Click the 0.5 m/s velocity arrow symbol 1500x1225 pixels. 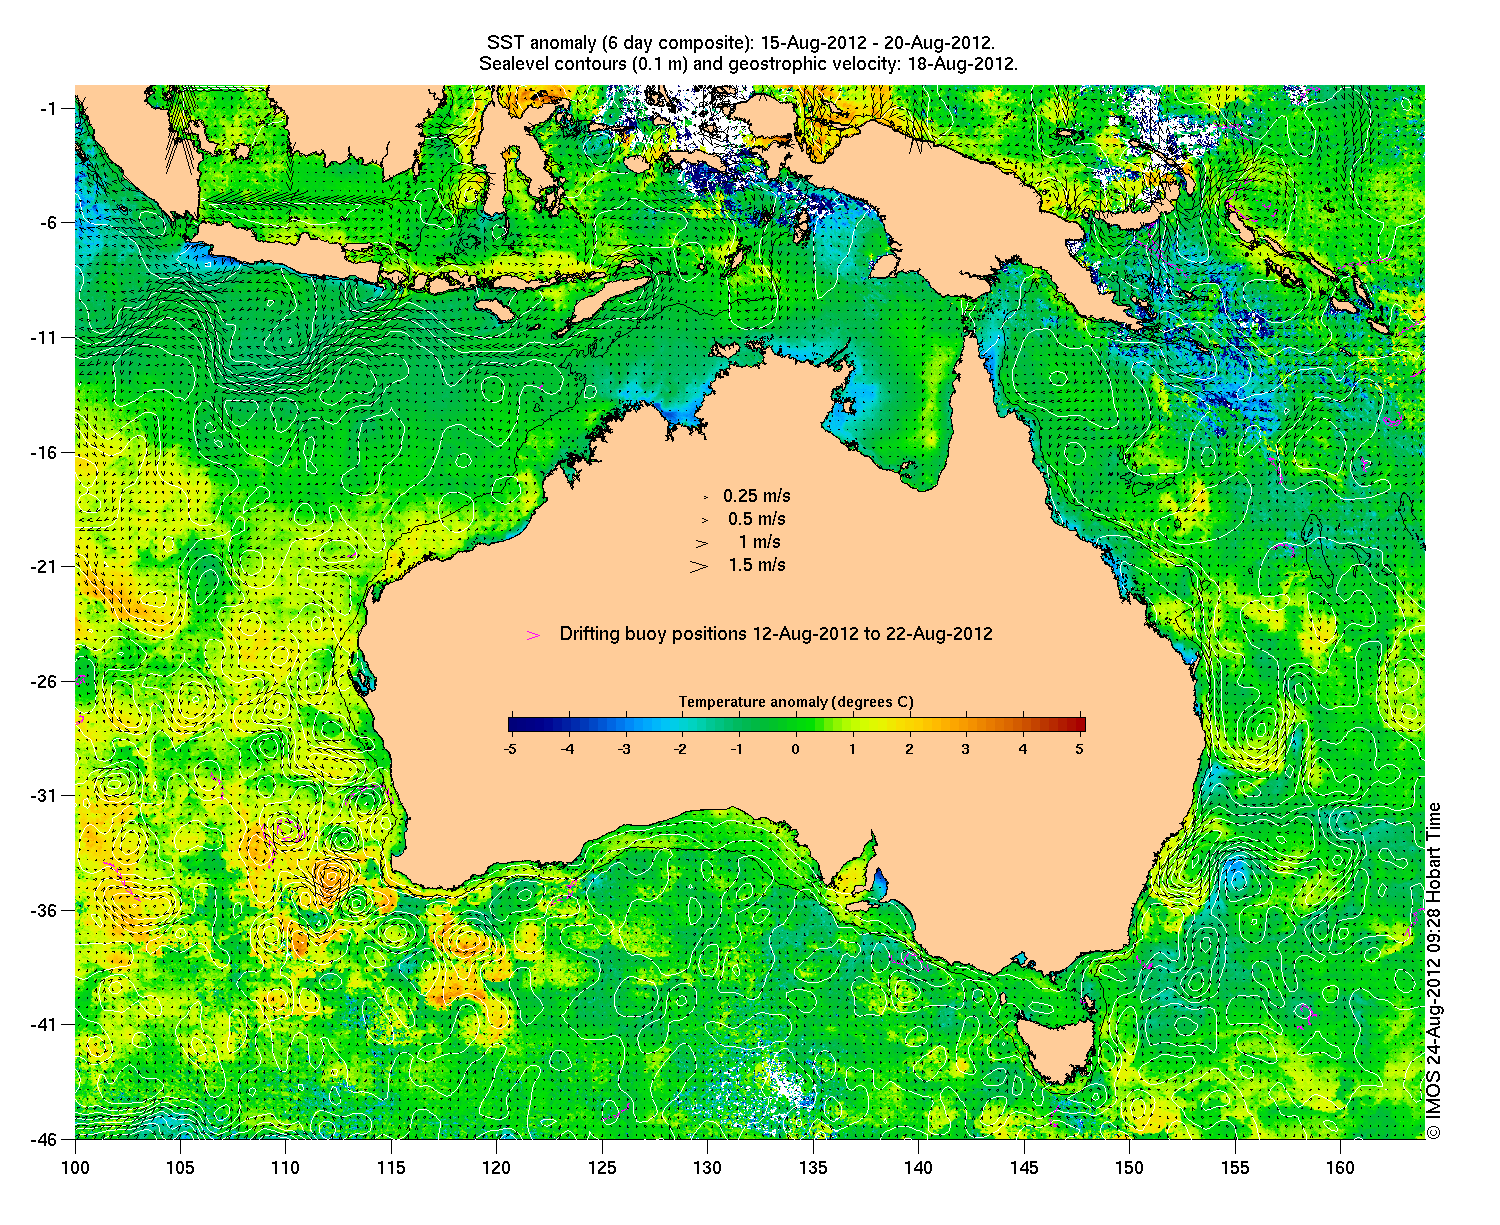pos(704,520)
